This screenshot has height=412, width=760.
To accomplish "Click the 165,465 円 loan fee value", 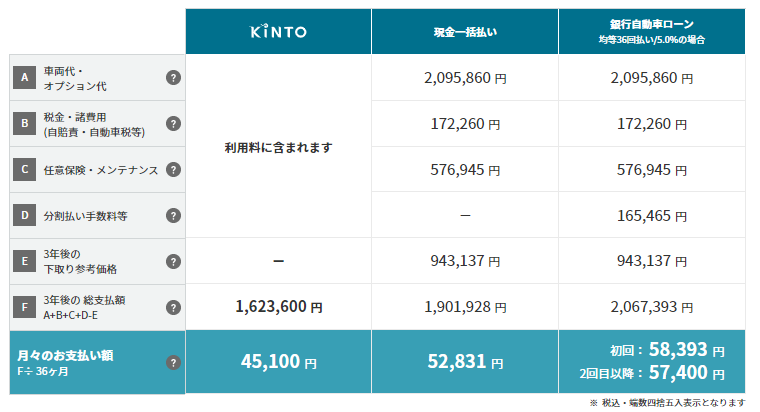I will [x=651, y=216].
